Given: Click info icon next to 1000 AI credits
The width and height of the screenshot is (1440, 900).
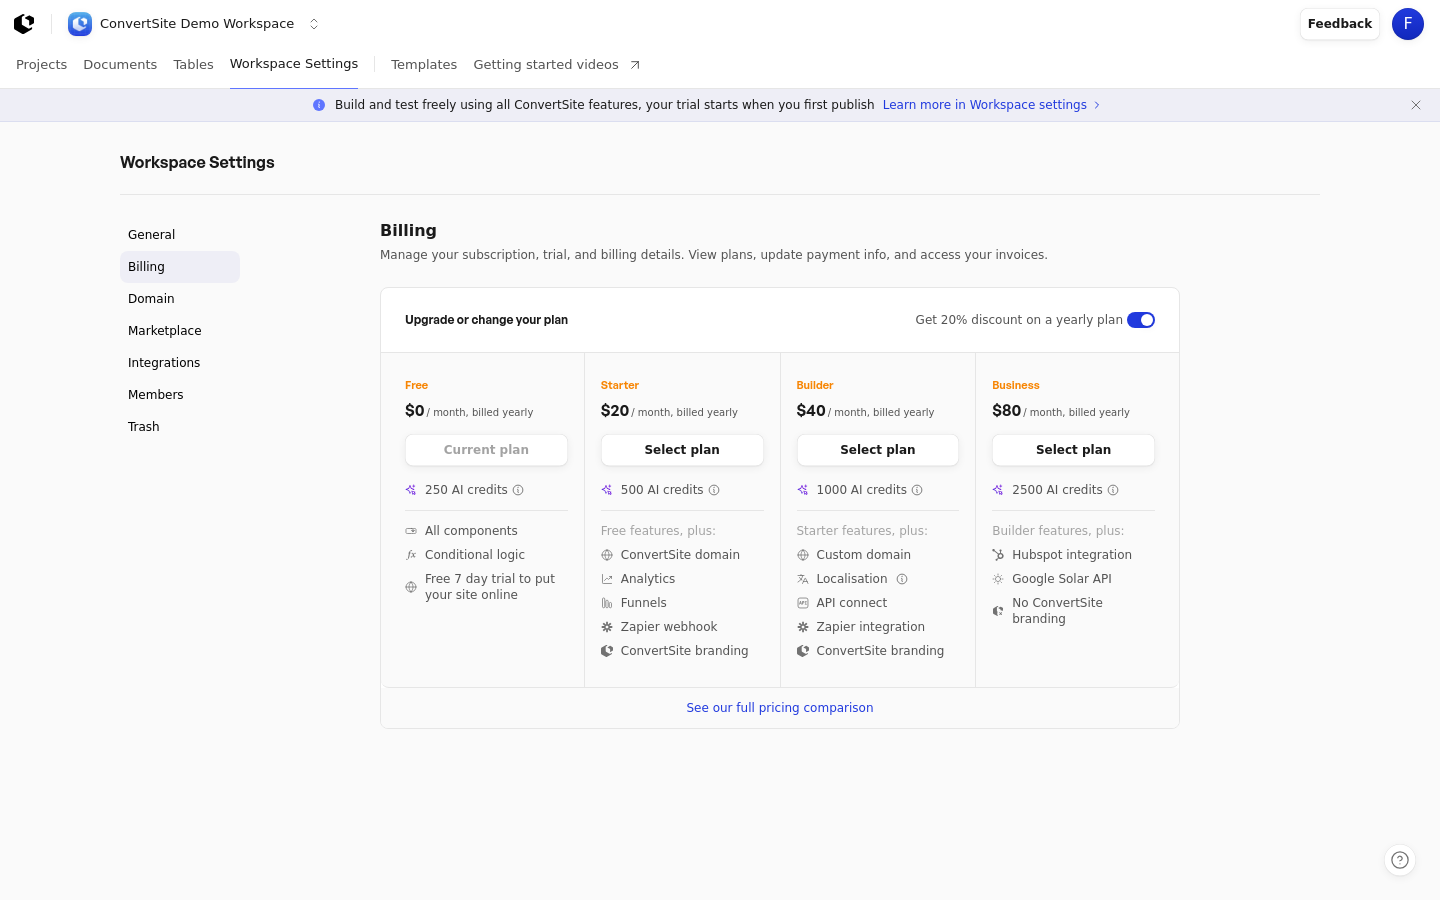Looking at the screenshot, I should (x=917, y=490).
